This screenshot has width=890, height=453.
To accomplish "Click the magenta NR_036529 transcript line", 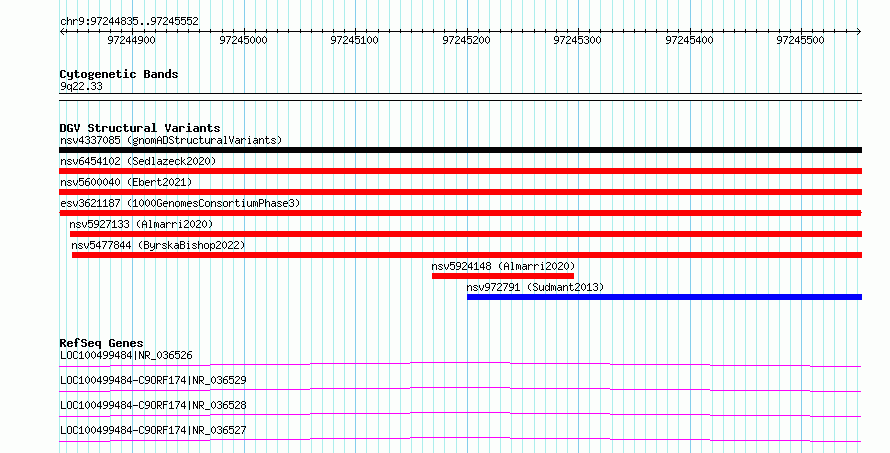I will (460, 389).
